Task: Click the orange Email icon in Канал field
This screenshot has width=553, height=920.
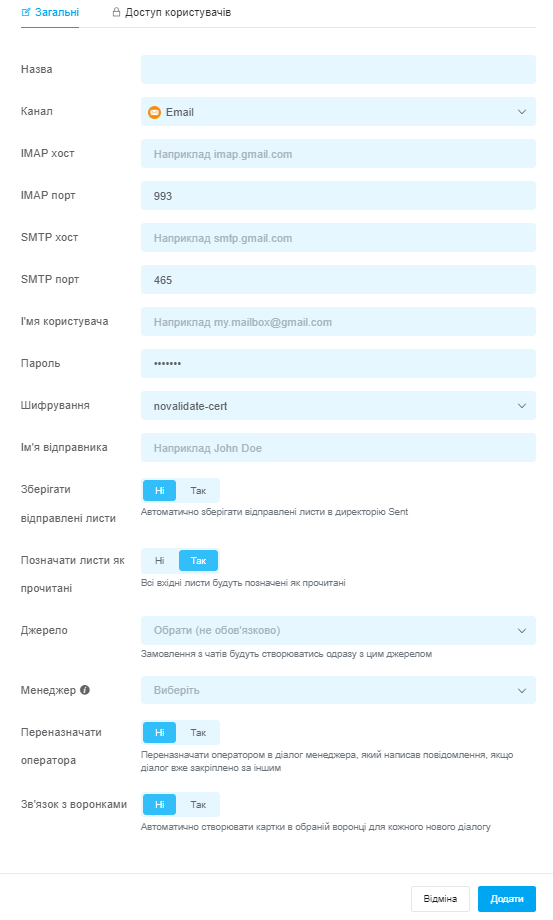Action: click(154, 112)
